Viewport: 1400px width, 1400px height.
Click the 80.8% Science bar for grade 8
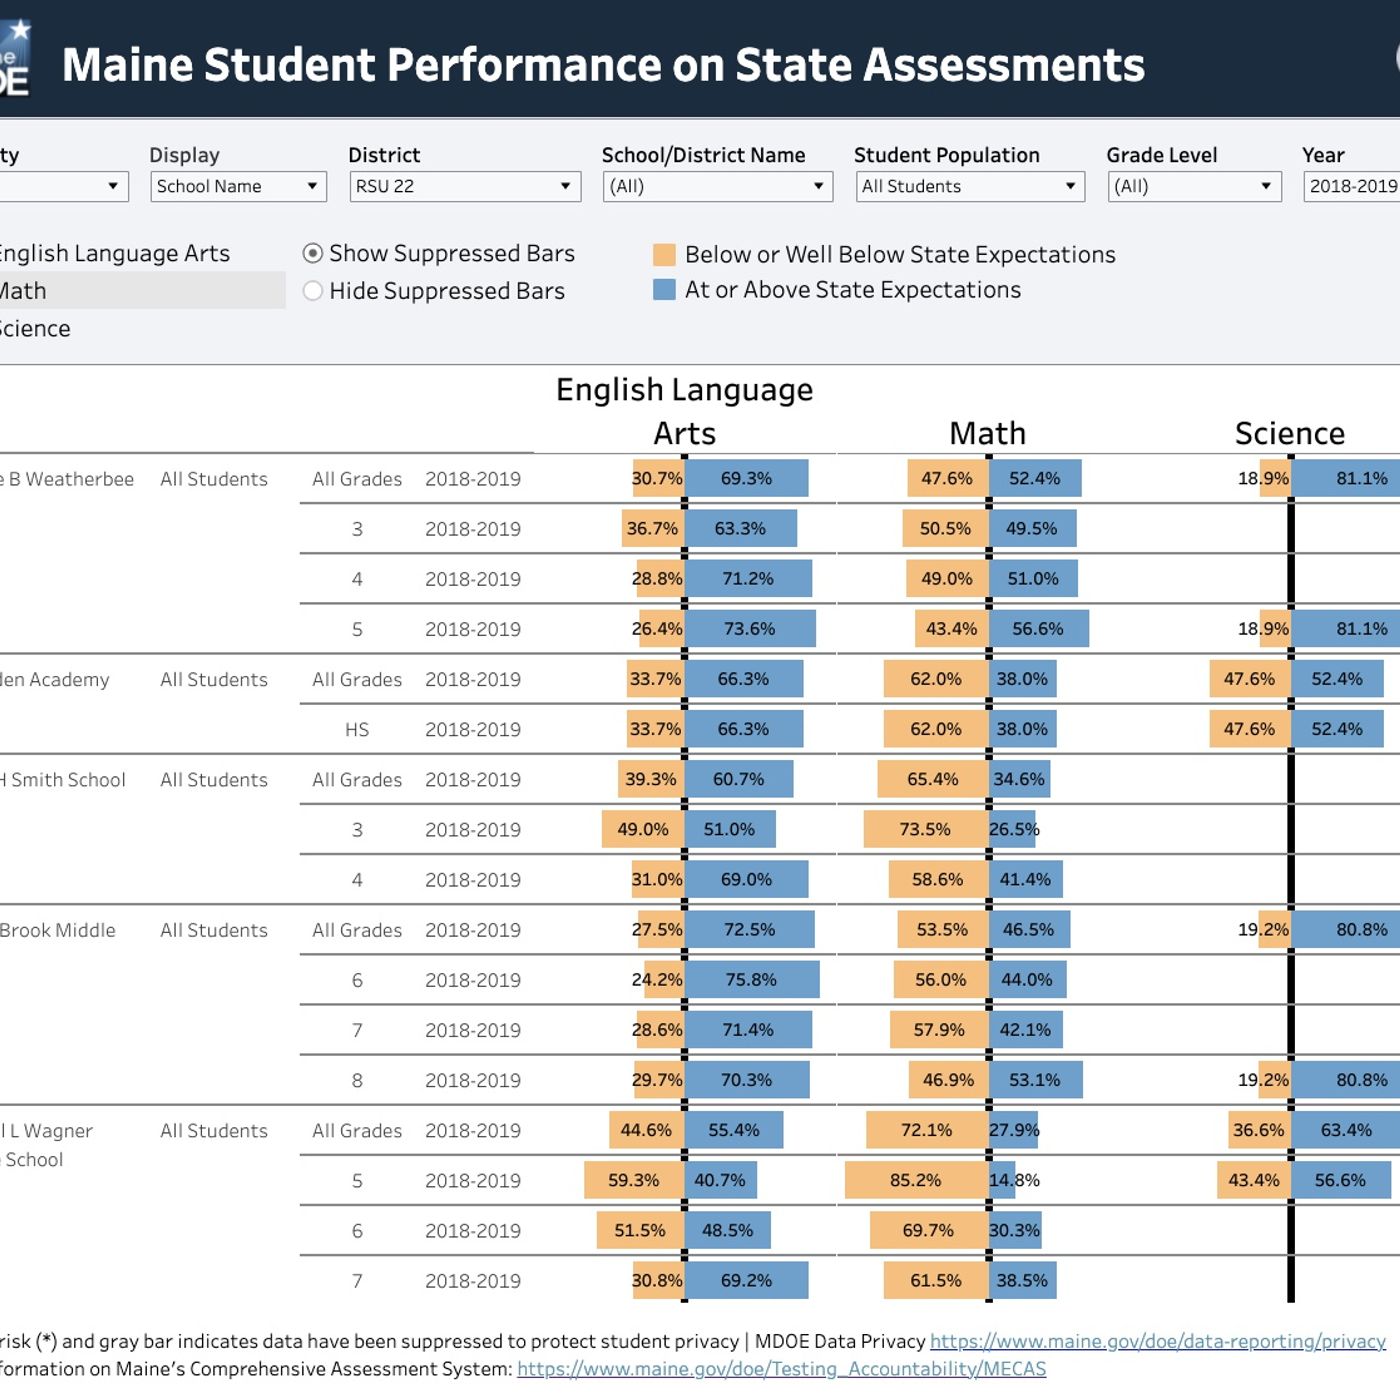point(1347,1079)
